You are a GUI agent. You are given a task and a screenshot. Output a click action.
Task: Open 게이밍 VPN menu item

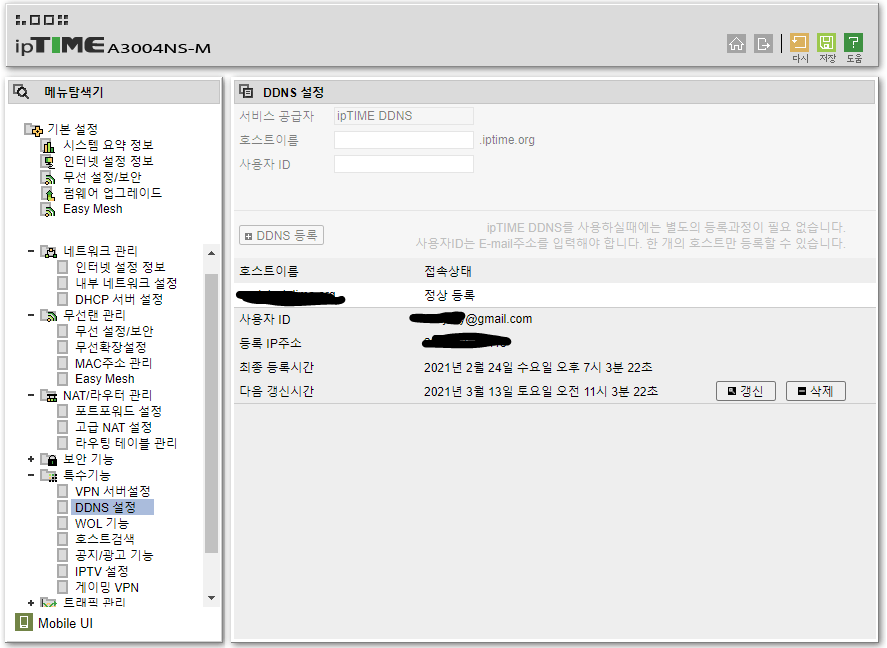[107, 587]
